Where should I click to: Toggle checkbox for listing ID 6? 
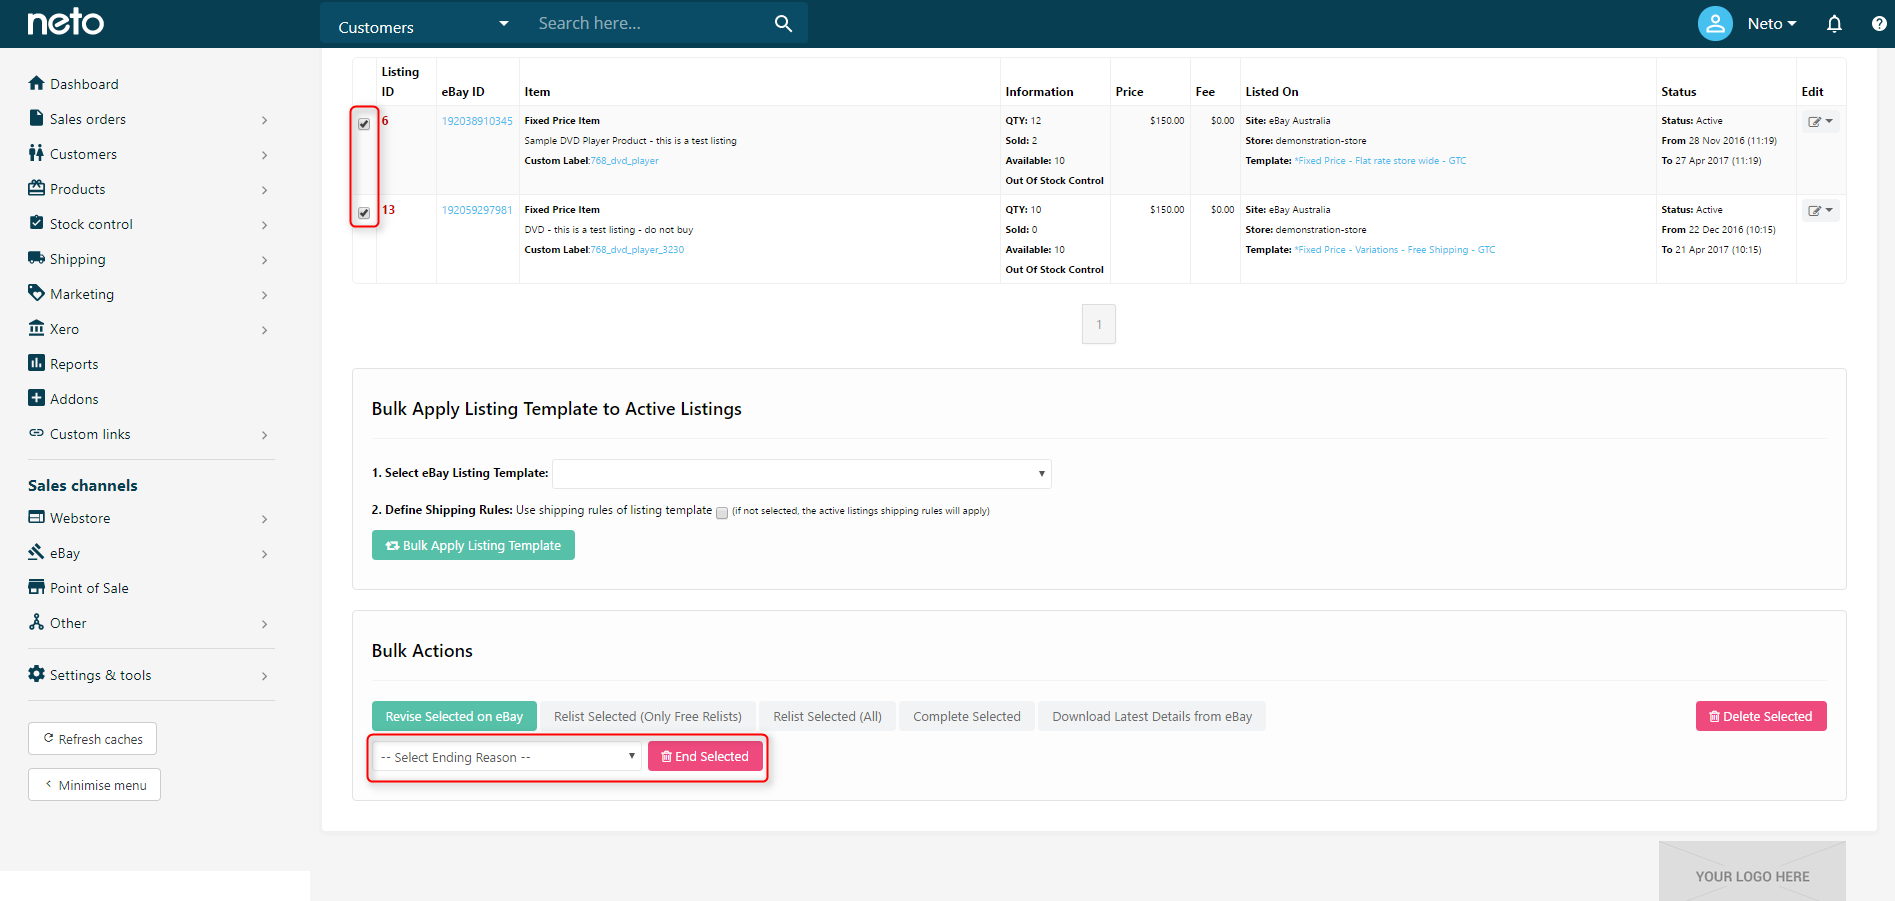point(364,124)
